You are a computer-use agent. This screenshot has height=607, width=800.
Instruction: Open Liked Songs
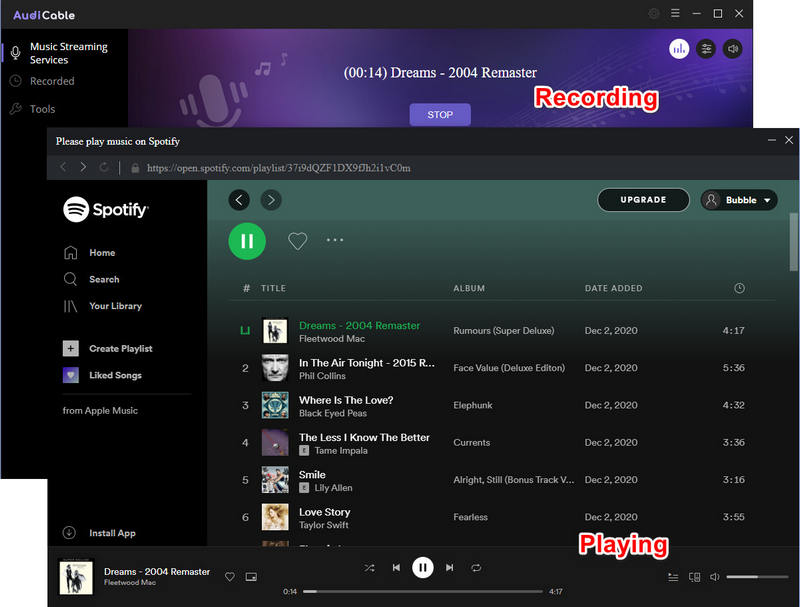(102, 375)
